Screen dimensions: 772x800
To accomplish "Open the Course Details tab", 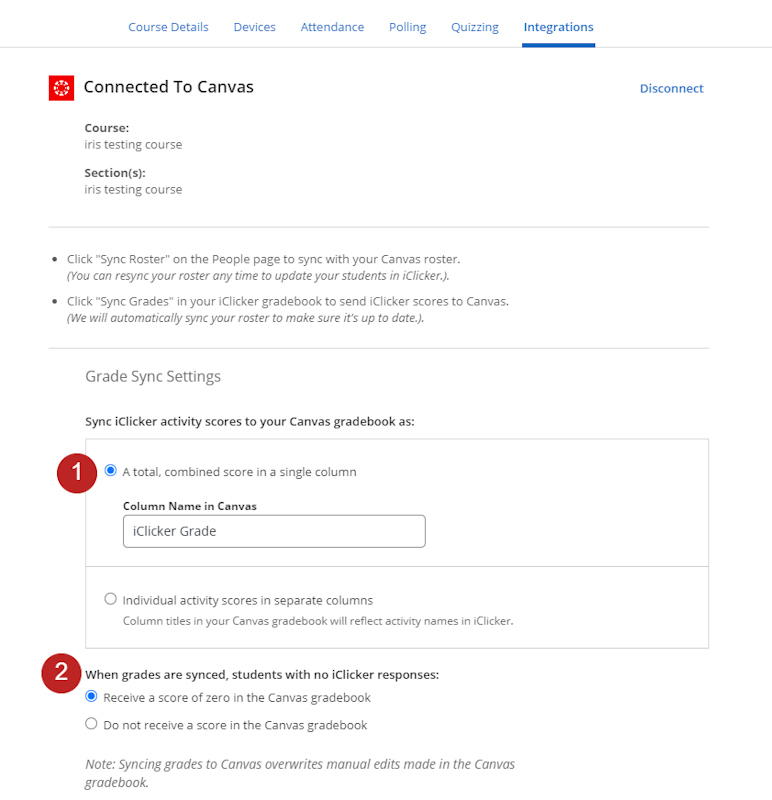I will (168, 27).
